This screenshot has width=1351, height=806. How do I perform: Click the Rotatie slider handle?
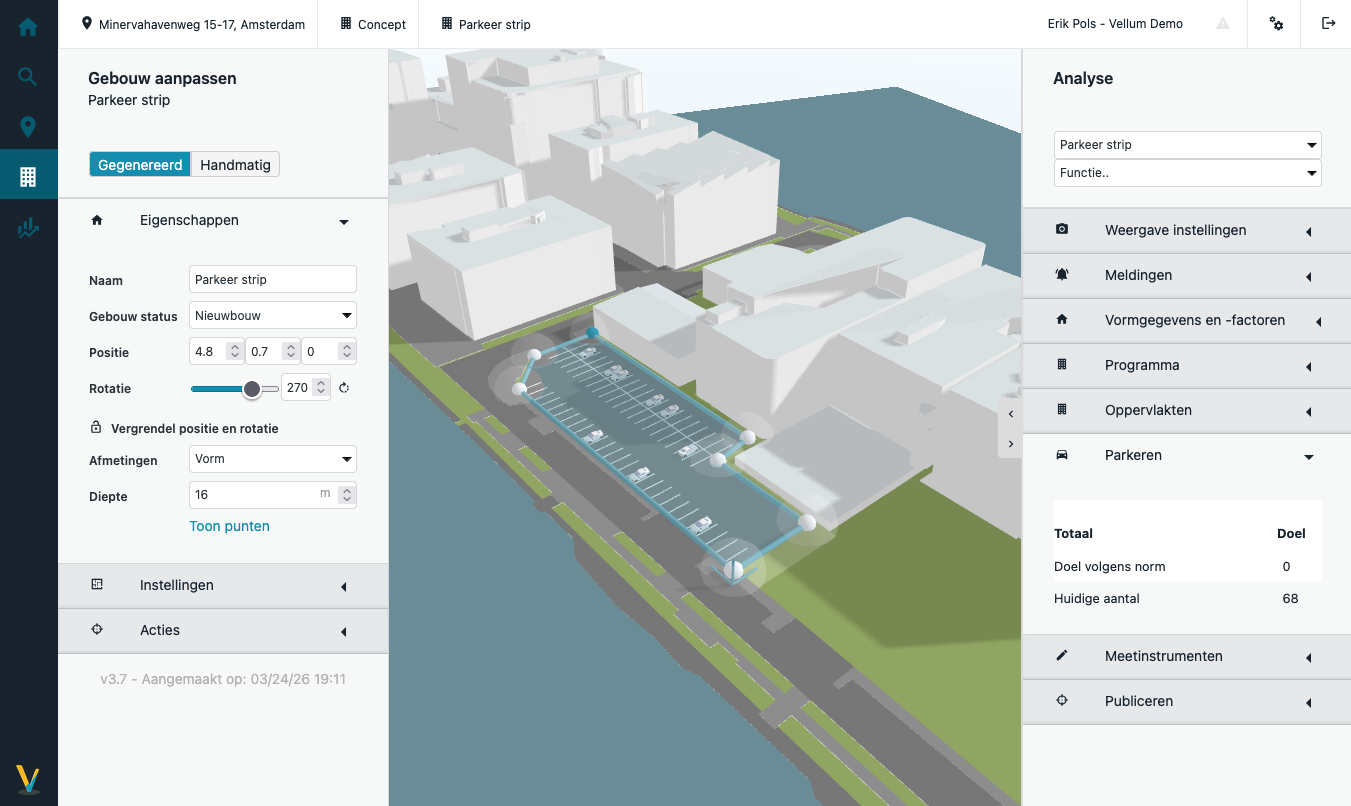252,389
